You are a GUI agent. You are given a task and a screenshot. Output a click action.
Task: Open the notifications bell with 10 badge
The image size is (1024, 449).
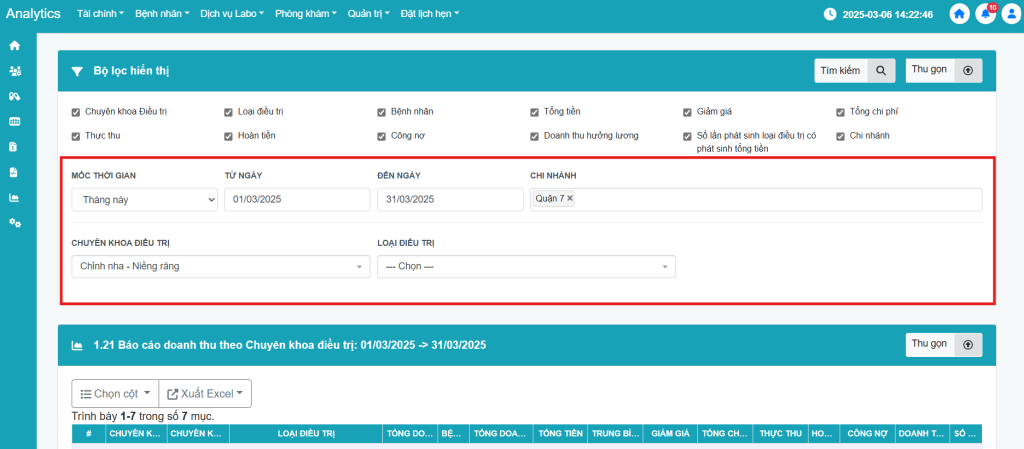(x=985, y=14)
